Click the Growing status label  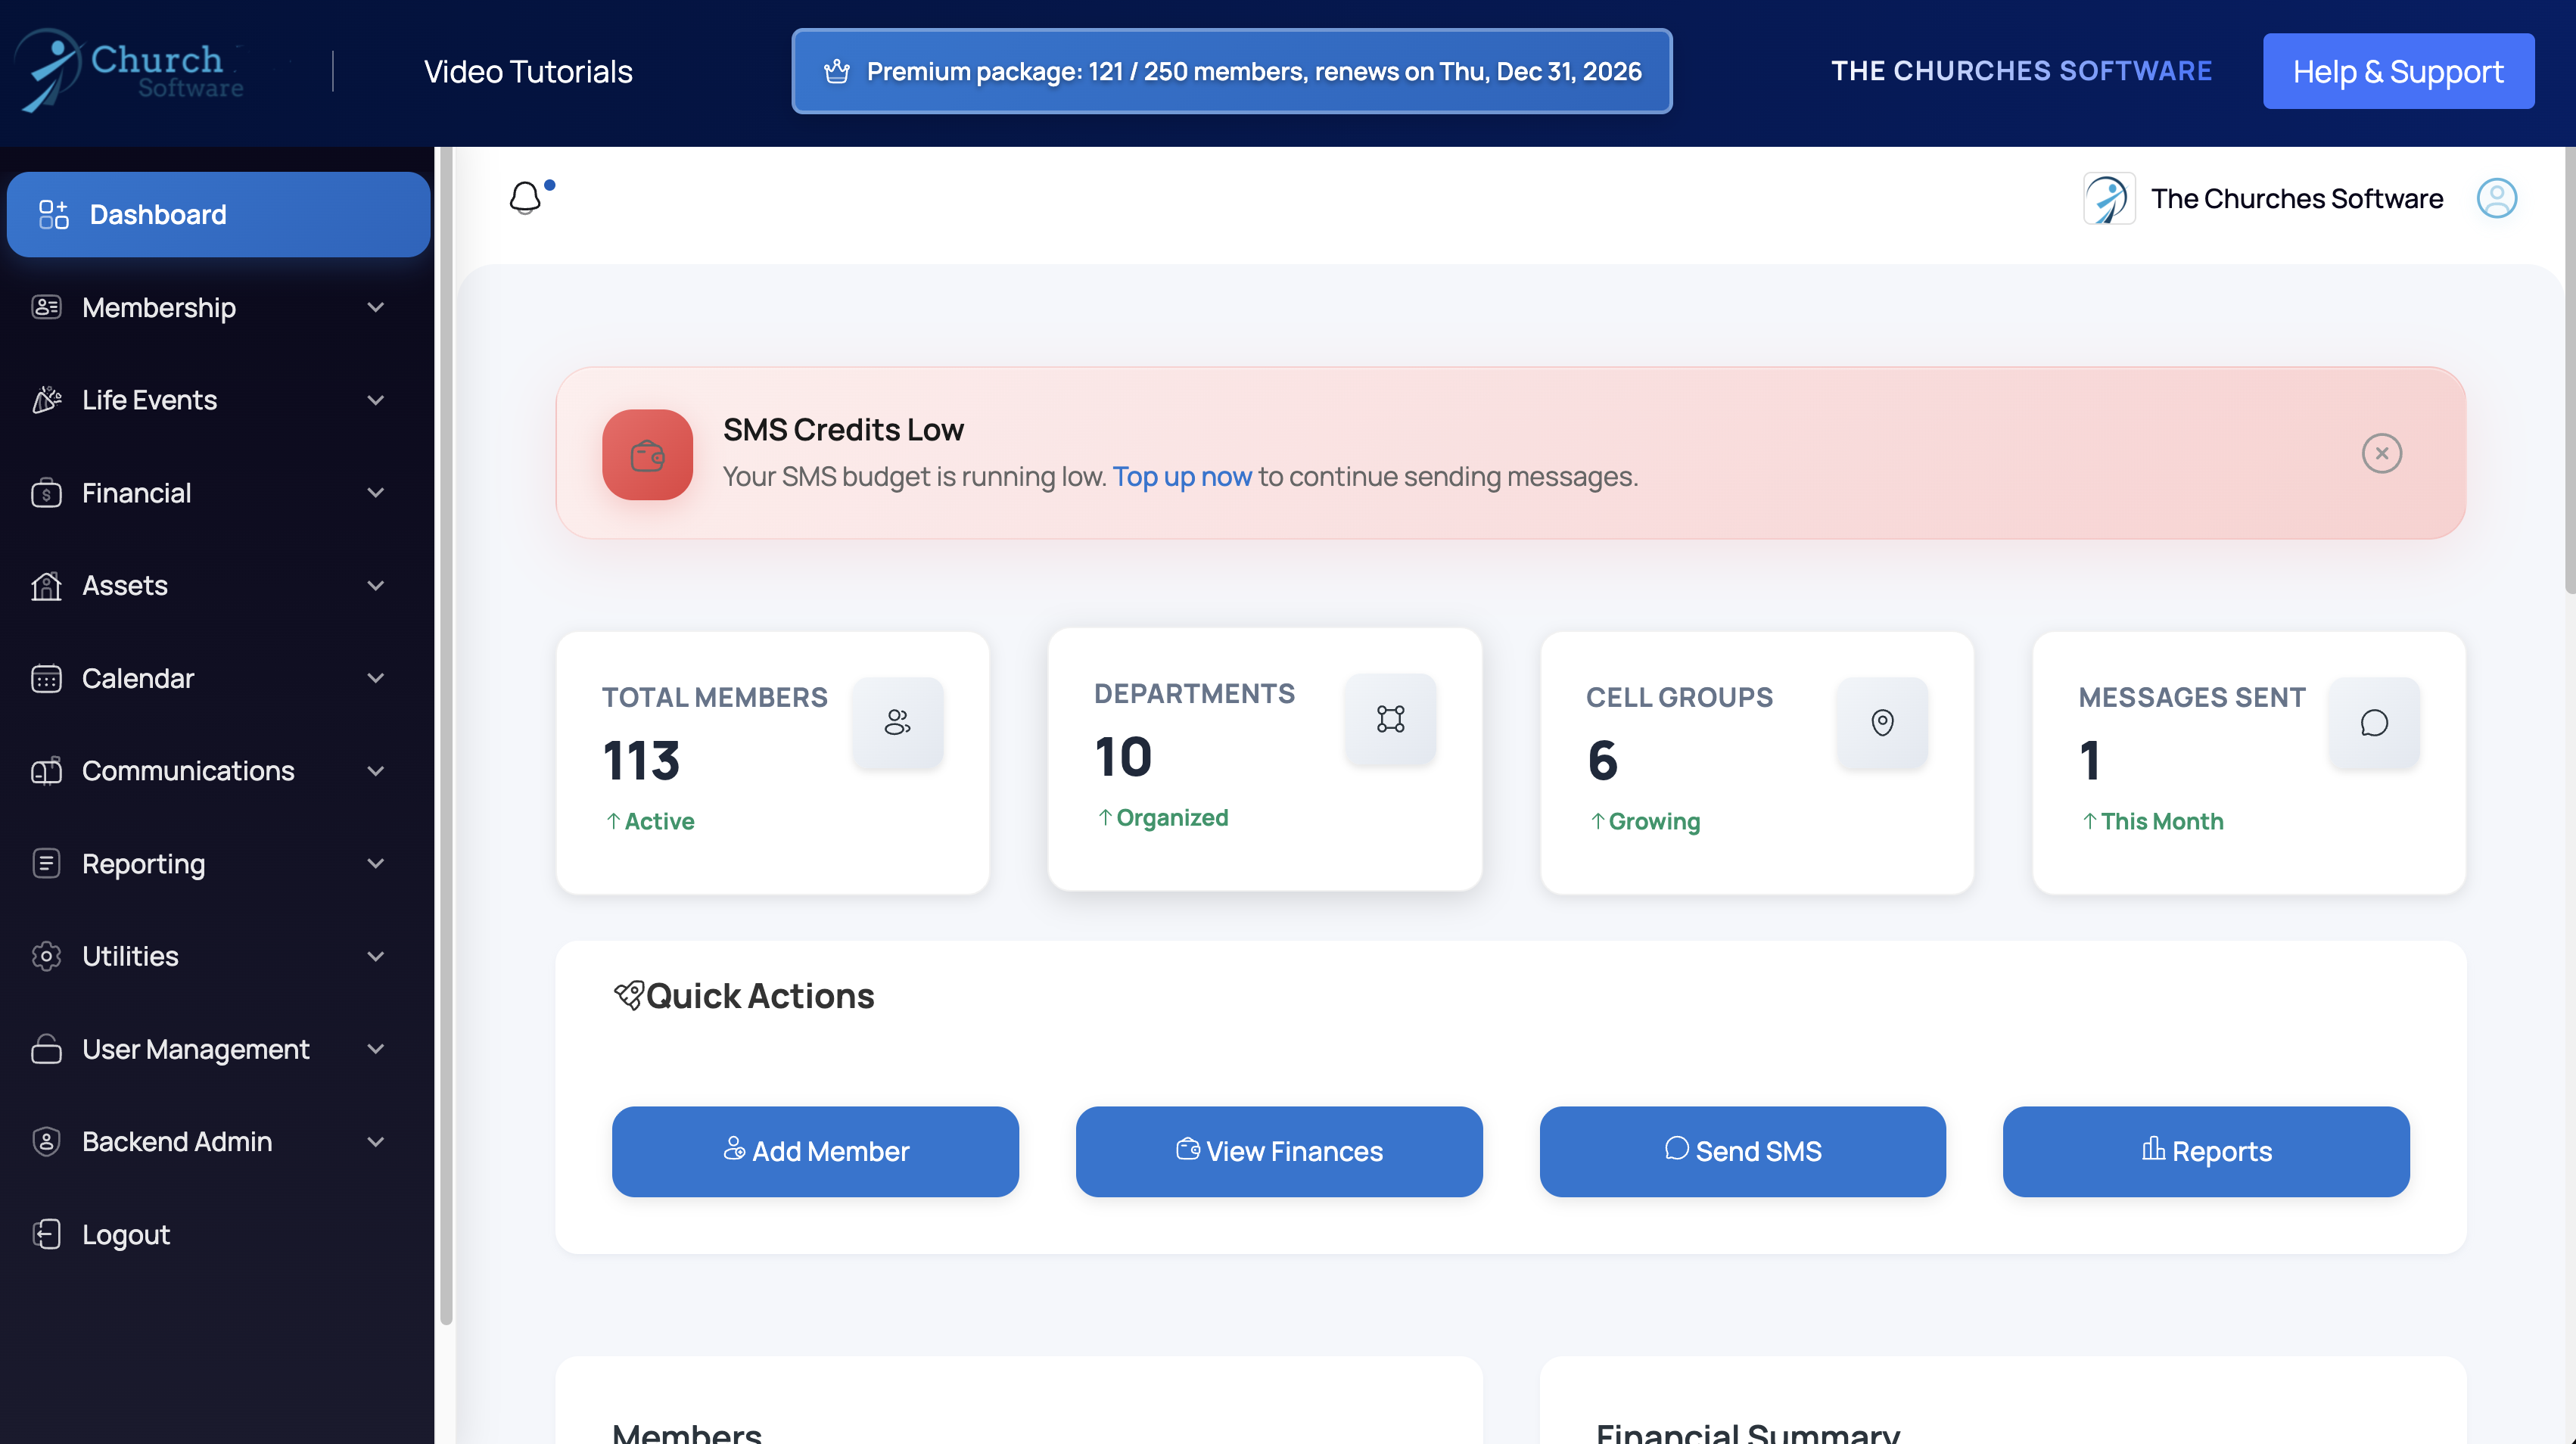pos(1654,821)
